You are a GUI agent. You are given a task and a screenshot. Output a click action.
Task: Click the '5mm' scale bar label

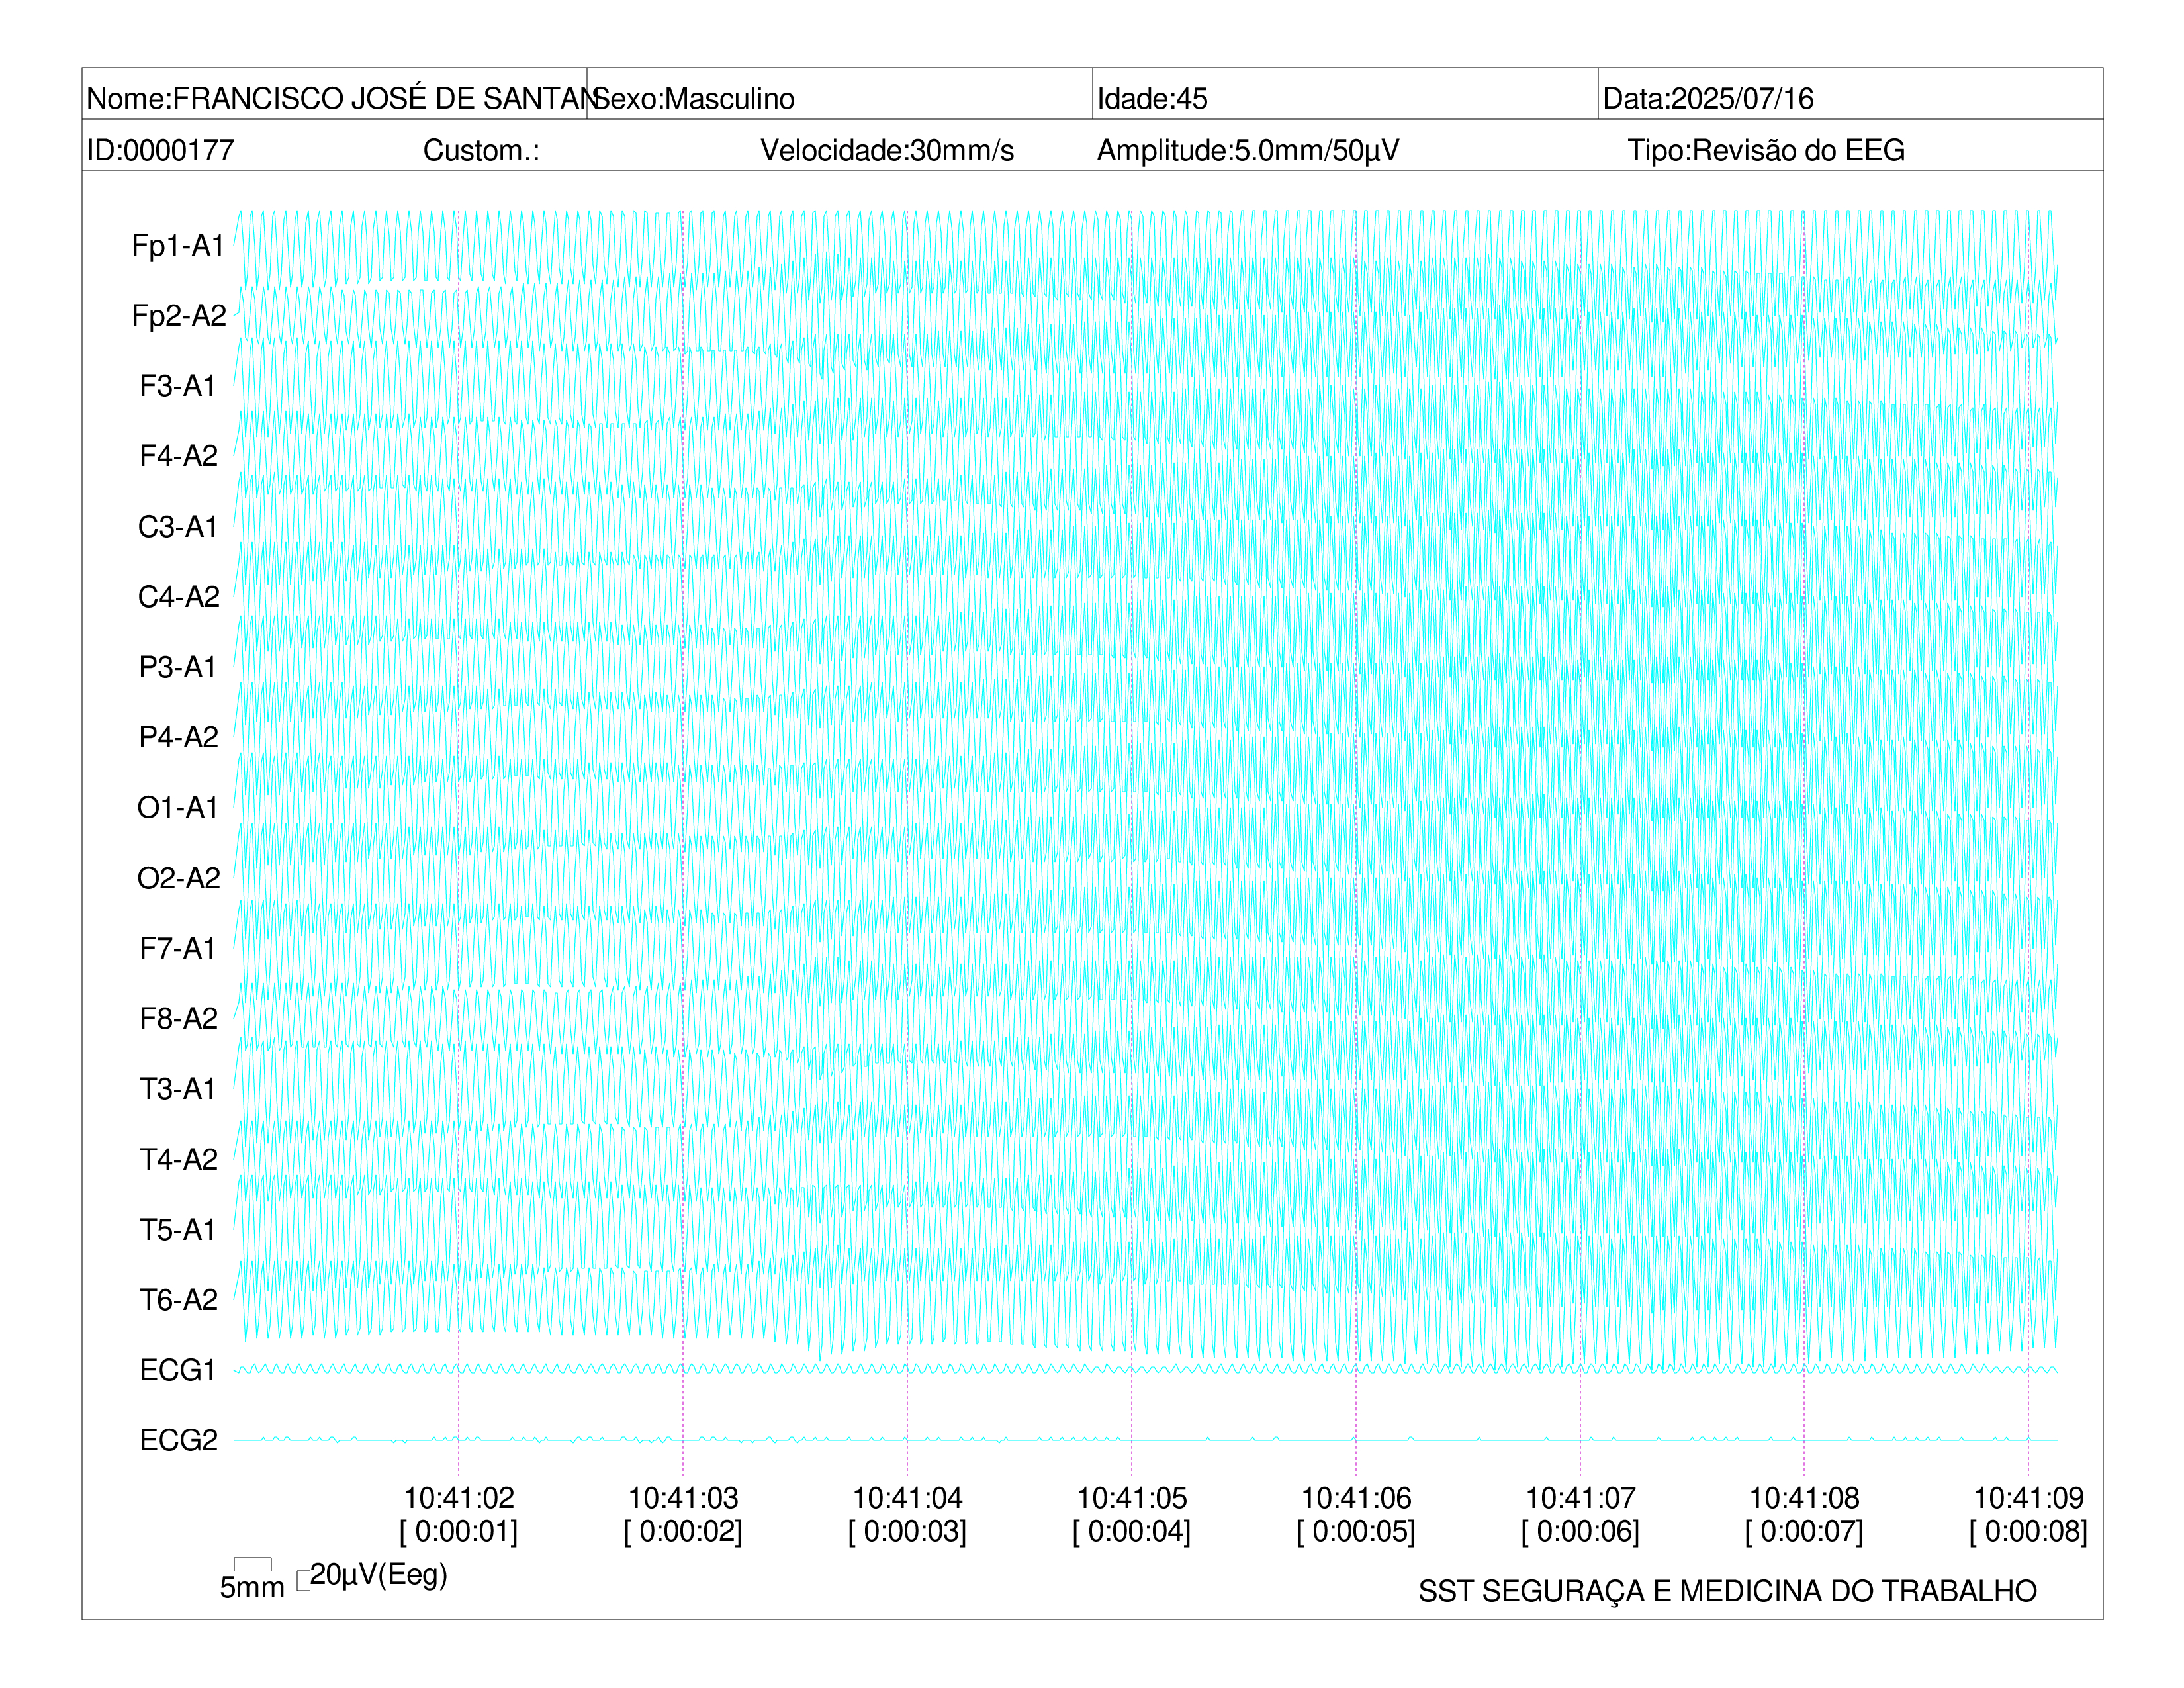click(x=252, y=1587)
